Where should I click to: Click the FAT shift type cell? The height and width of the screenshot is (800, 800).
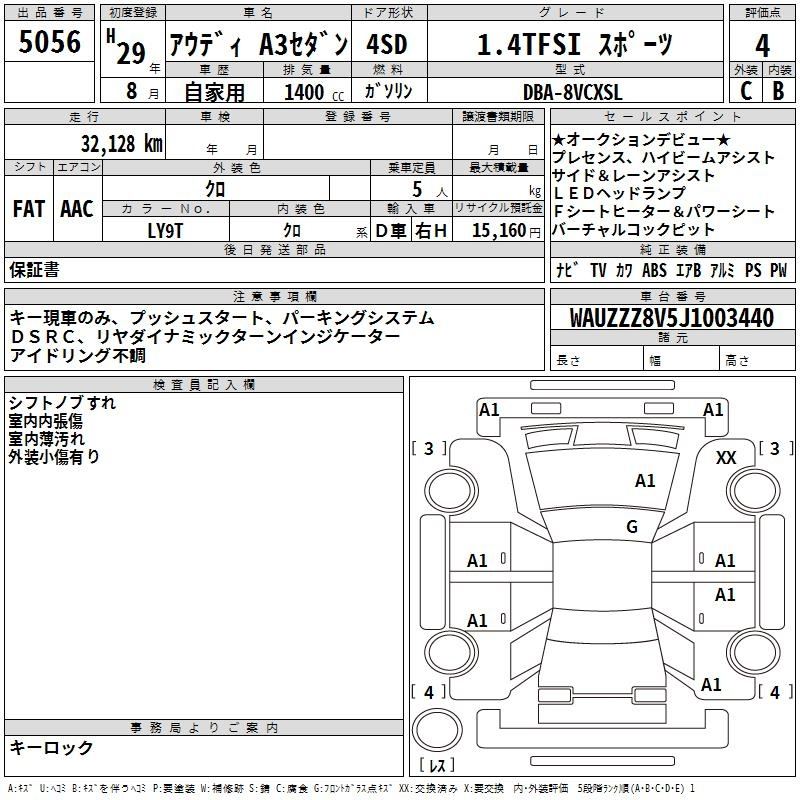(x=28, y=209)
